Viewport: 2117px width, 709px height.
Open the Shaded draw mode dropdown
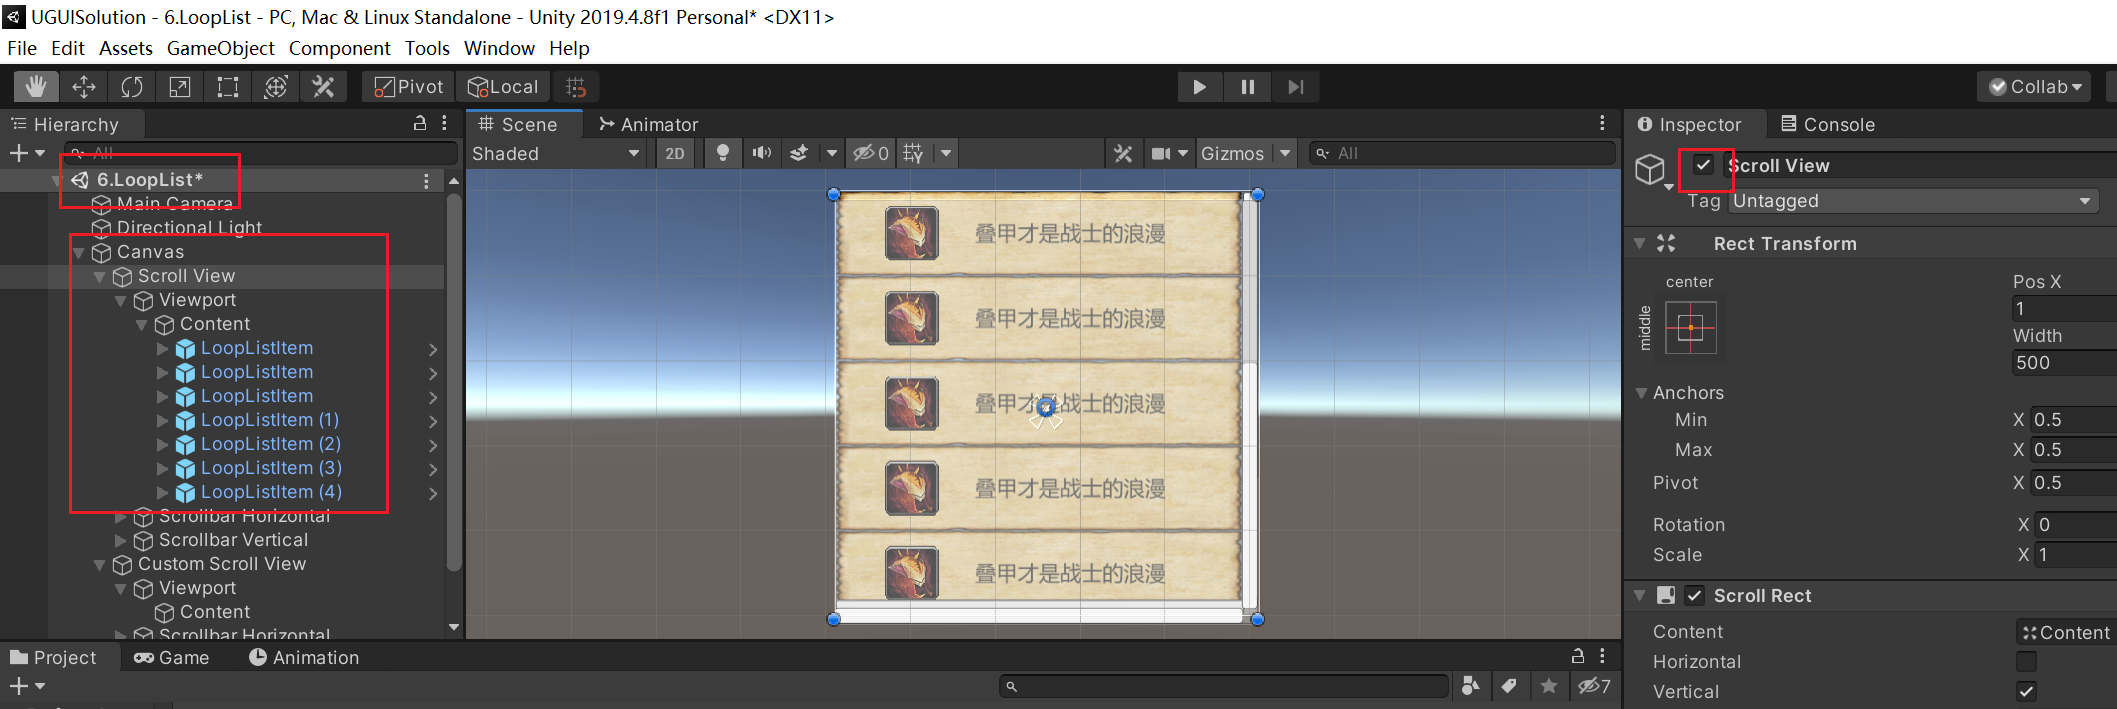tap(557, 153)
